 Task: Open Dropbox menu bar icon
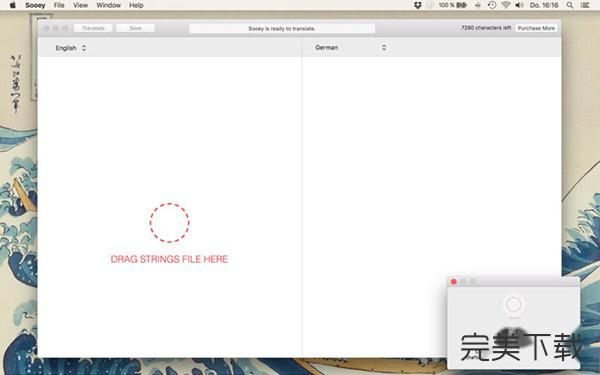click(417, 5)
